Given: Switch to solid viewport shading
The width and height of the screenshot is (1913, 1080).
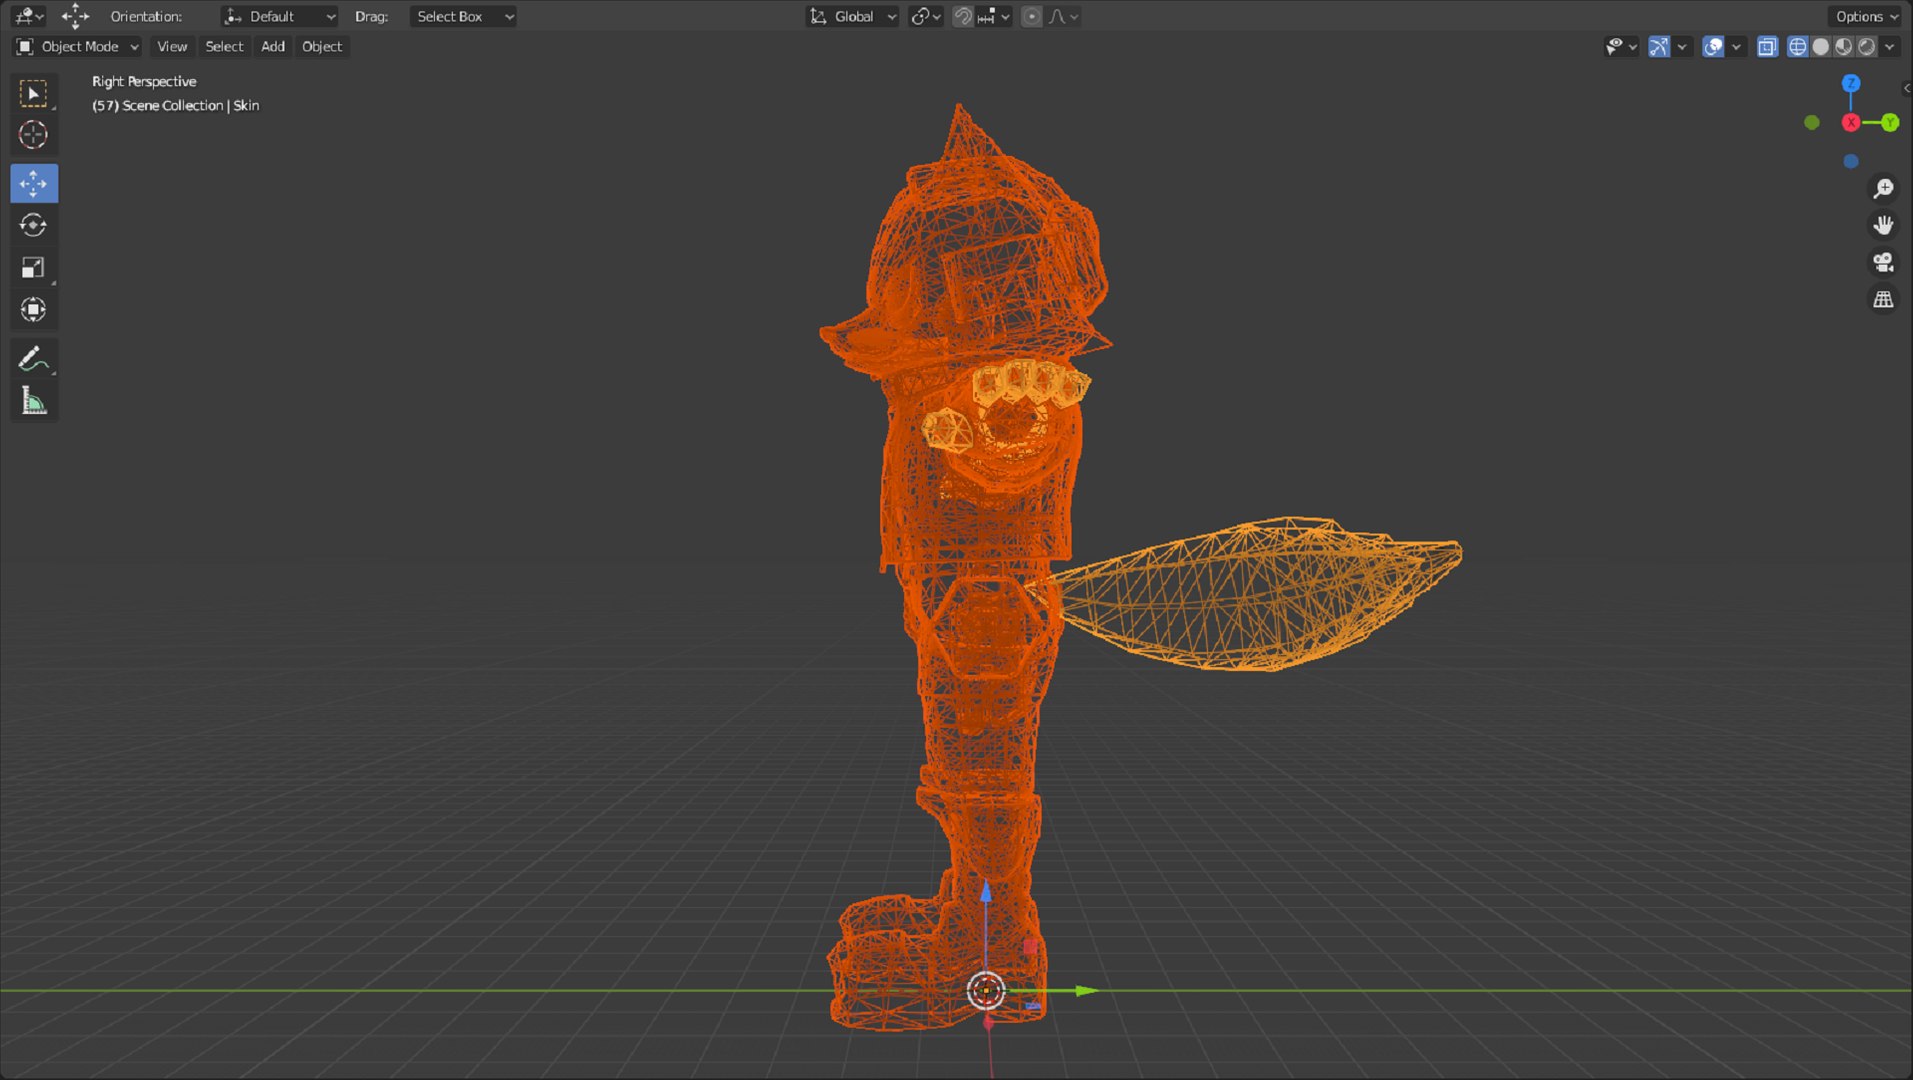Looking at the screenshot, I should coord(1821,46).
